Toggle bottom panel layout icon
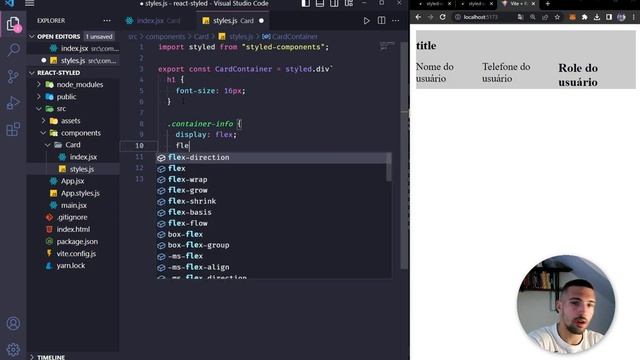Viewport: 640px width, 360px height. 320,3
